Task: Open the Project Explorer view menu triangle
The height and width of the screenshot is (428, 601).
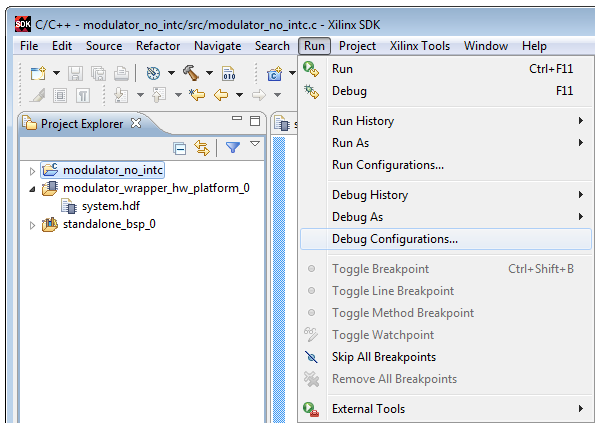Action: tap(255, 144)
